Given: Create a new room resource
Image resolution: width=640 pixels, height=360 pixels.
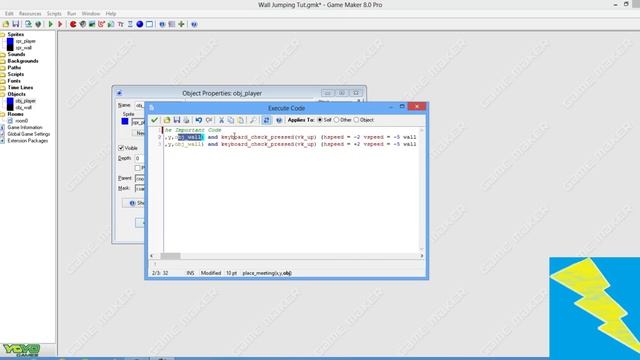Looking at the screenshot, I should (149, 24).
